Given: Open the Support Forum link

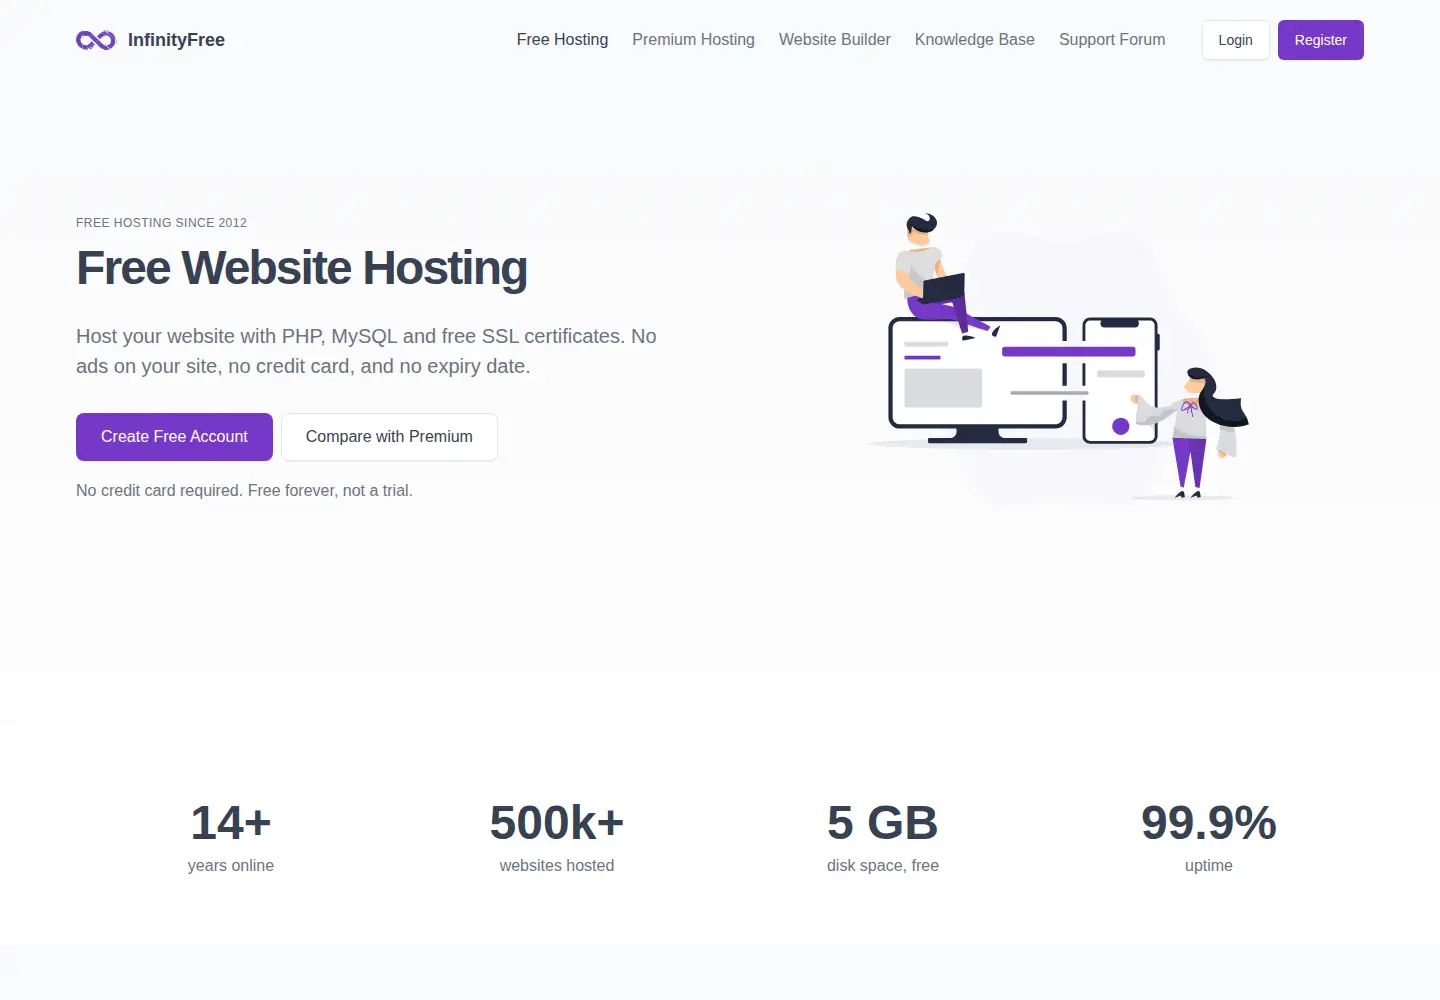Looking at the screenshot, I should [x=1112, y=40].
